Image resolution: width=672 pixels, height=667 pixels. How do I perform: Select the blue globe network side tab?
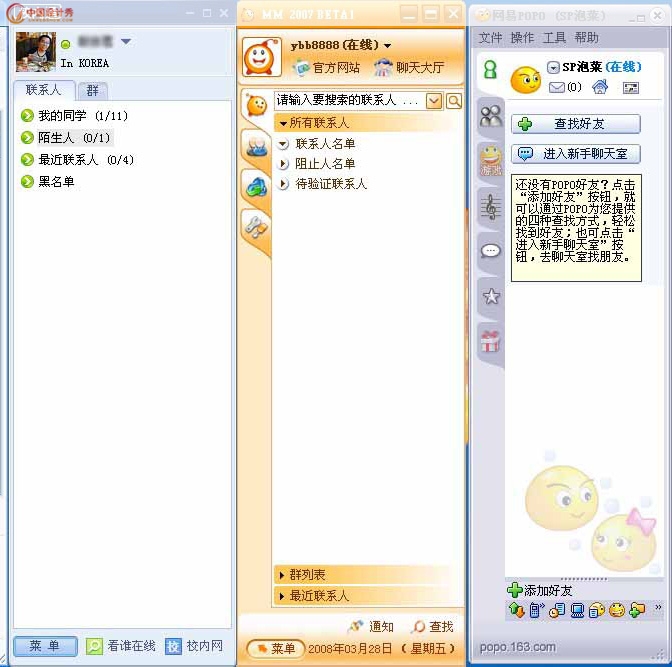coord(257,186)
